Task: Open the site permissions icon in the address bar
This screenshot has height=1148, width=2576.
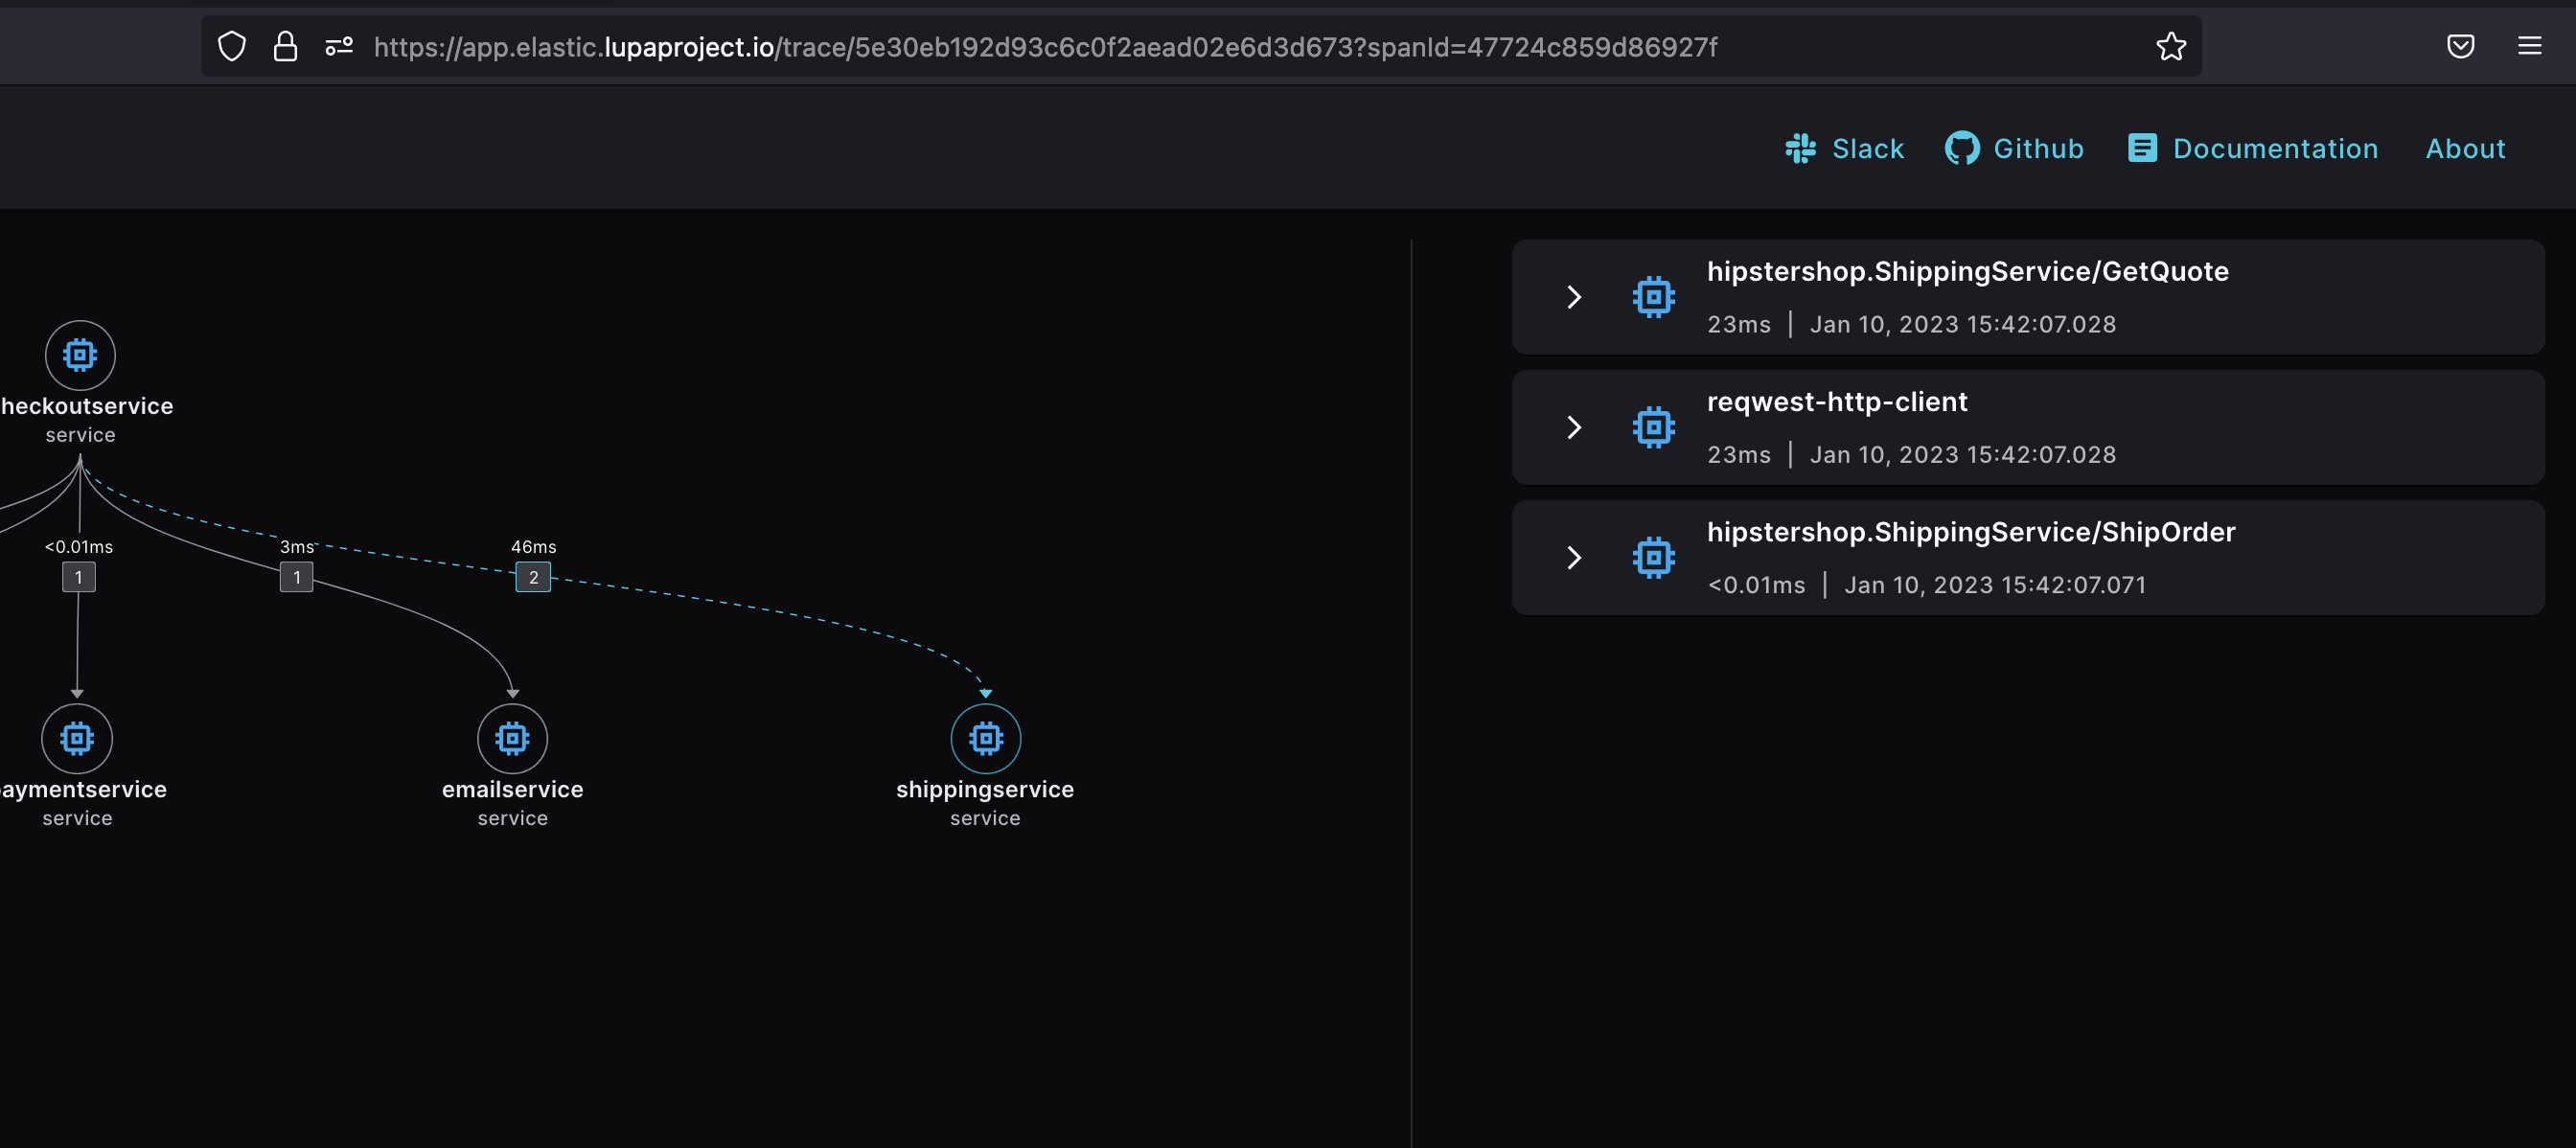Action: [x=339, y=47]
